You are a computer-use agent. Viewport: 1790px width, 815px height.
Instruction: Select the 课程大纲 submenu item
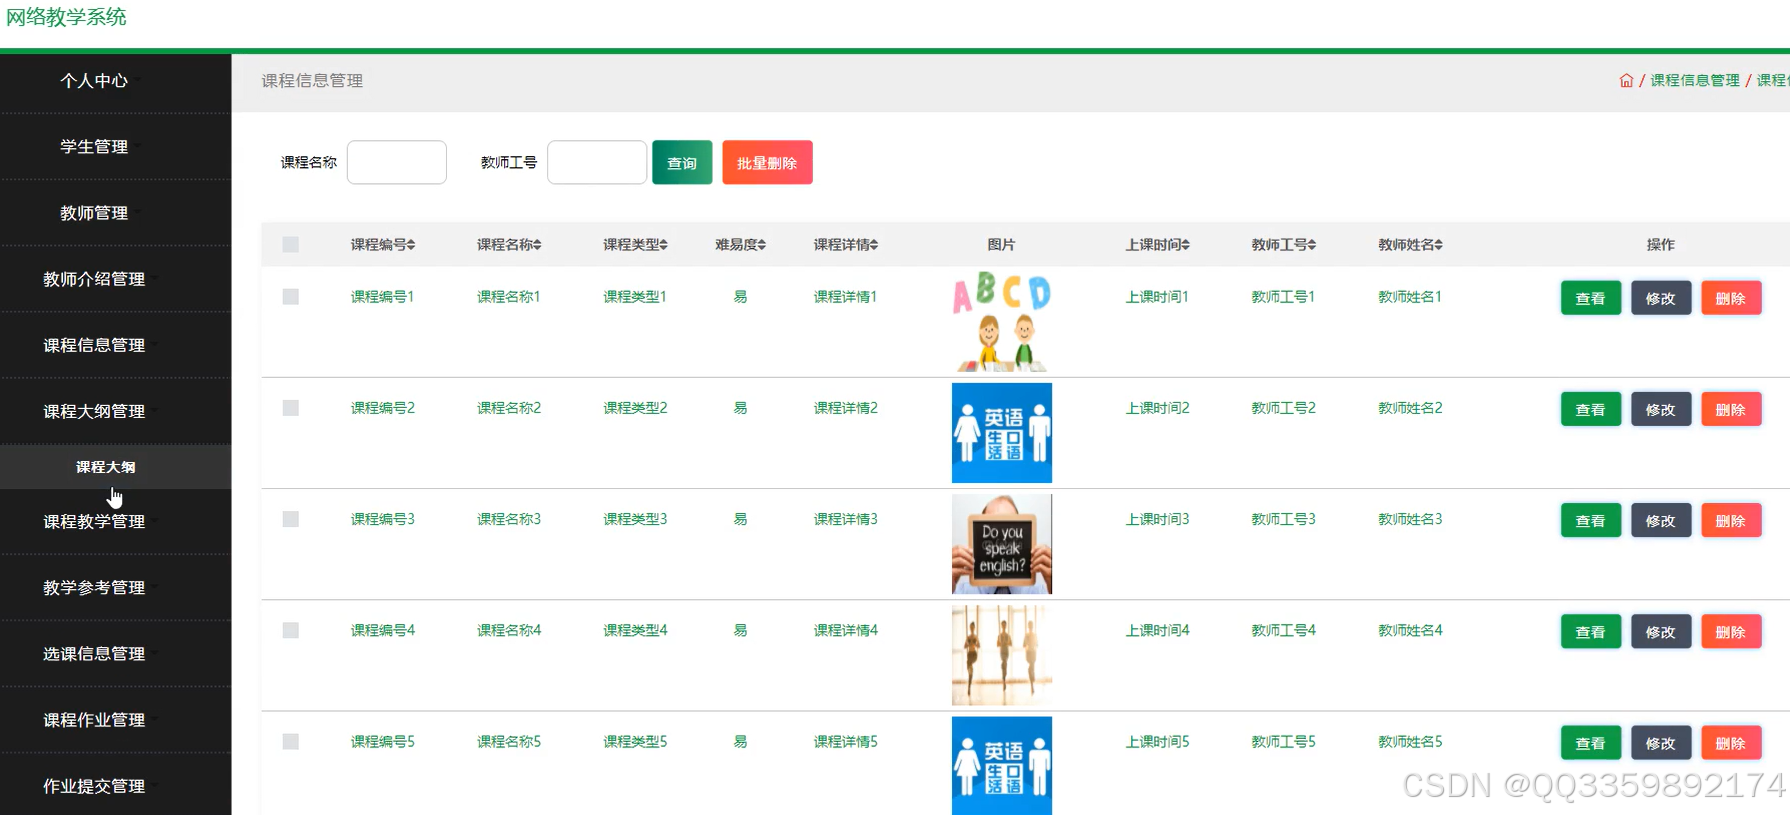(115, 467)
